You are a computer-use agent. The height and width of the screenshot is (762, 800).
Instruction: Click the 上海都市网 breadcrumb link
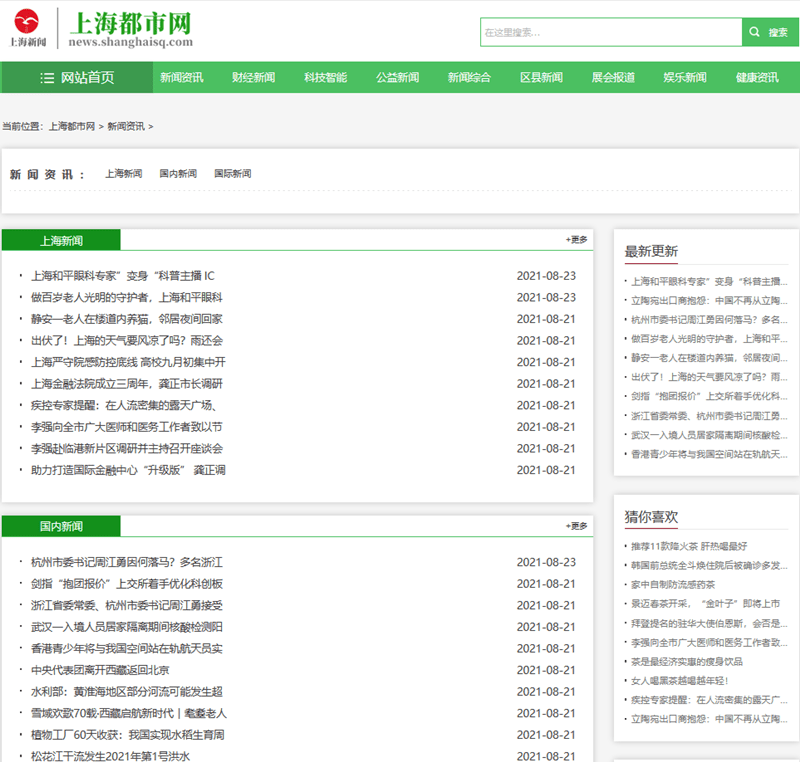72,127
